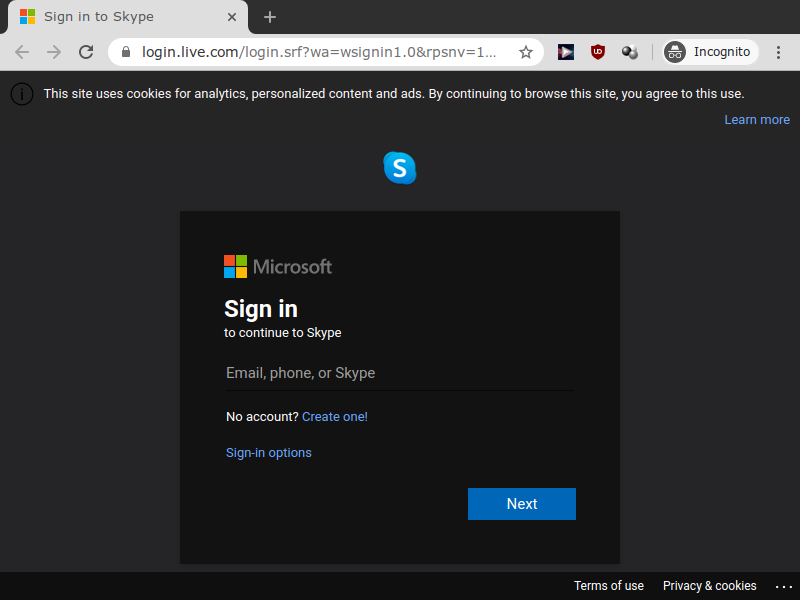The image size is (800, 600).
Task: Open Chrome's three-dot menu
Action: coord(778,52)
